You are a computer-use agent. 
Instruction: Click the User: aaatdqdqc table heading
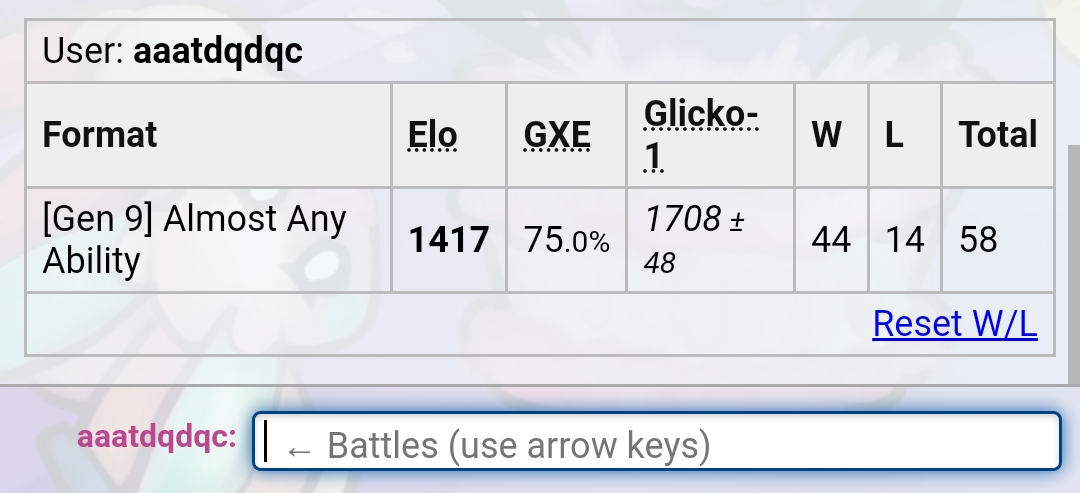pos(172,51)
